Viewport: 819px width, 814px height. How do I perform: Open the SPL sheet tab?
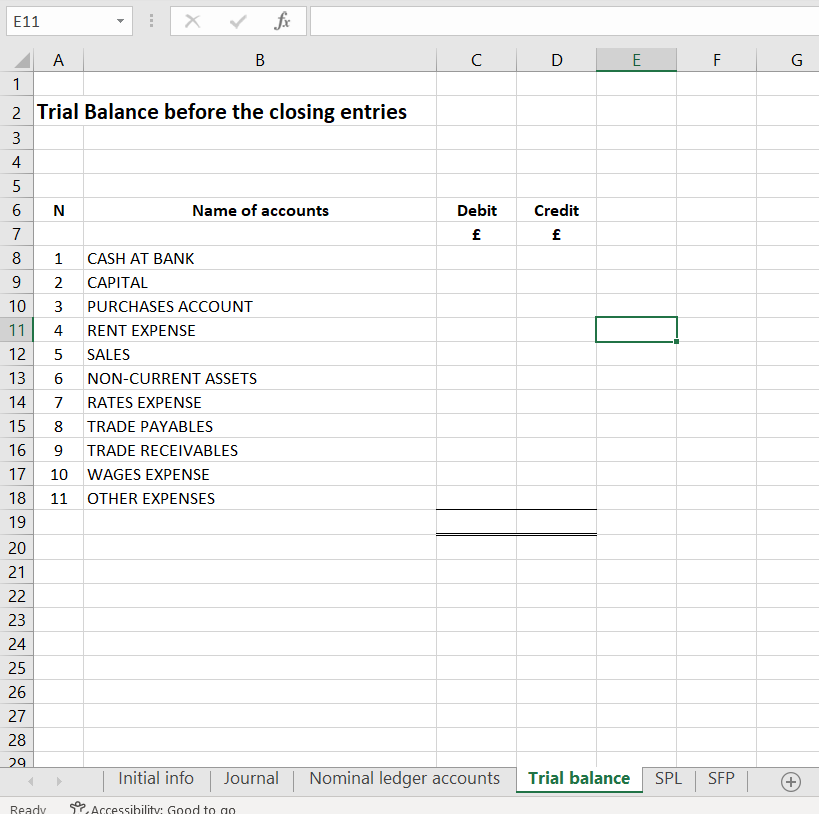668,778
